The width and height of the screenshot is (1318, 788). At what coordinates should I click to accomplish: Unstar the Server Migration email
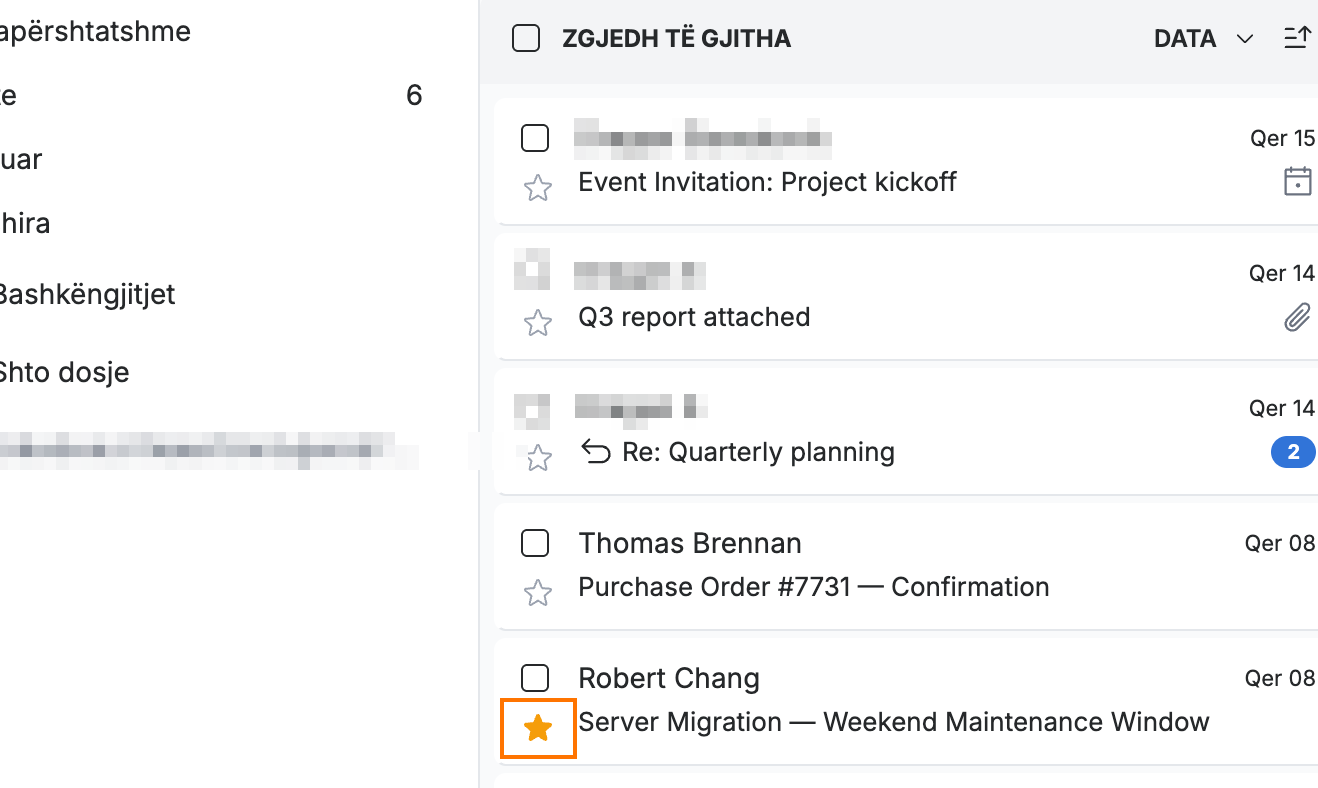tap(538, 728)
